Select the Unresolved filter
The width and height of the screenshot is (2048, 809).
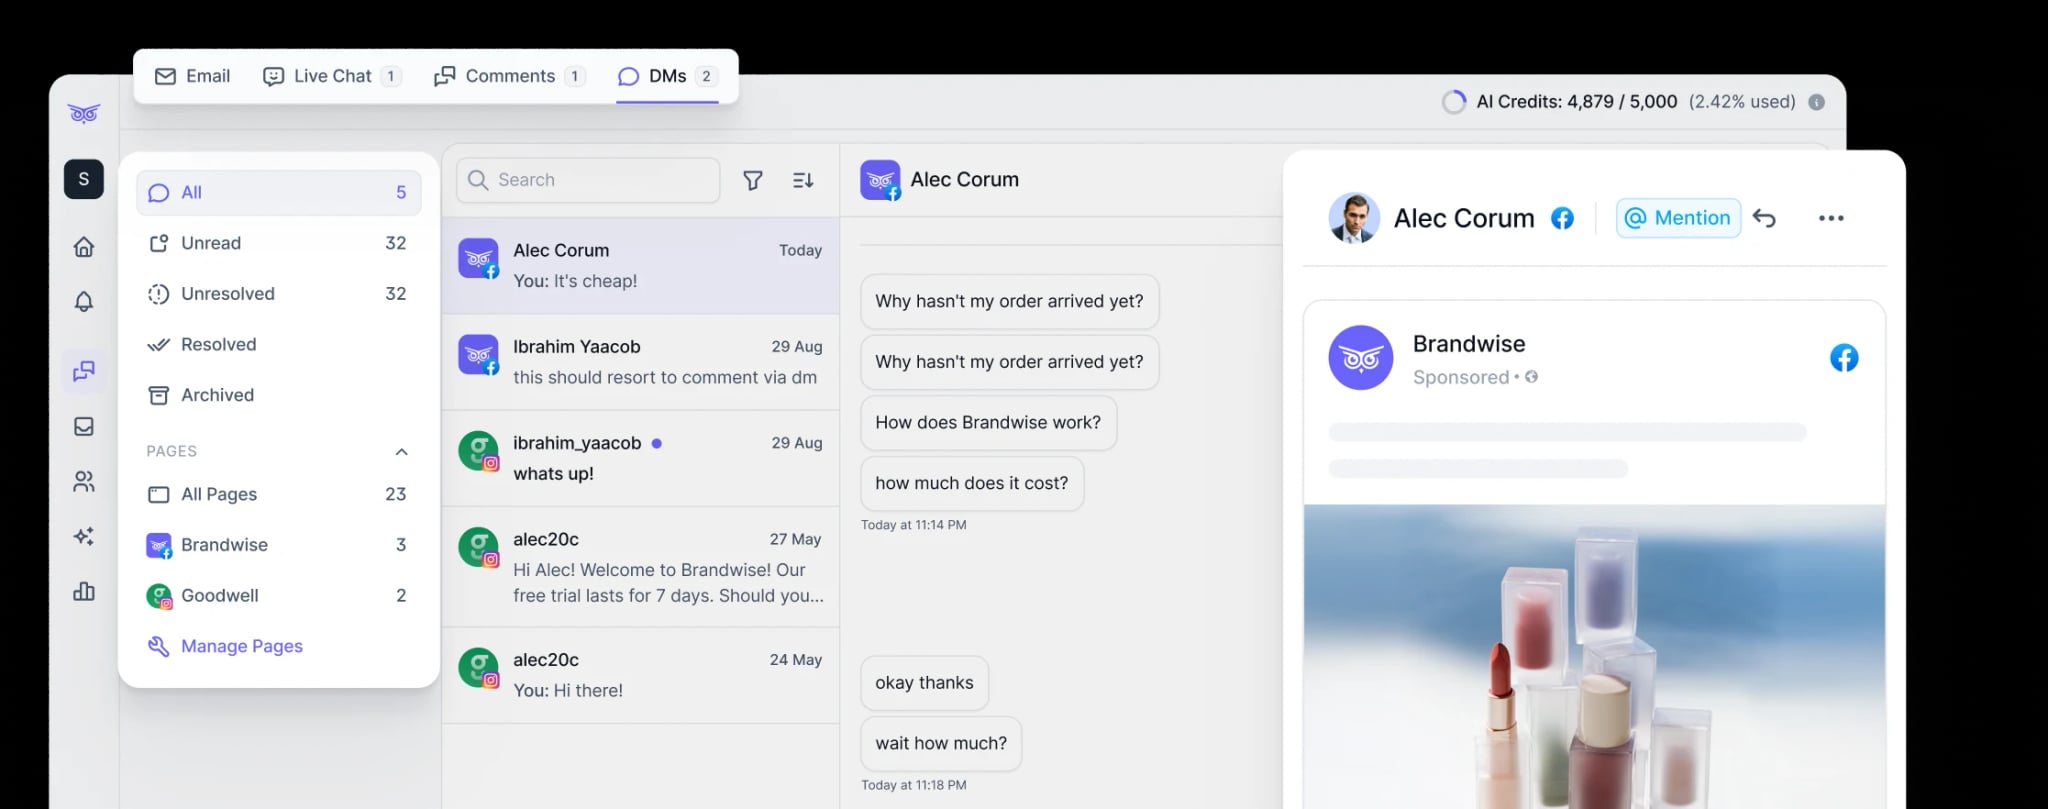coord(279,294)
